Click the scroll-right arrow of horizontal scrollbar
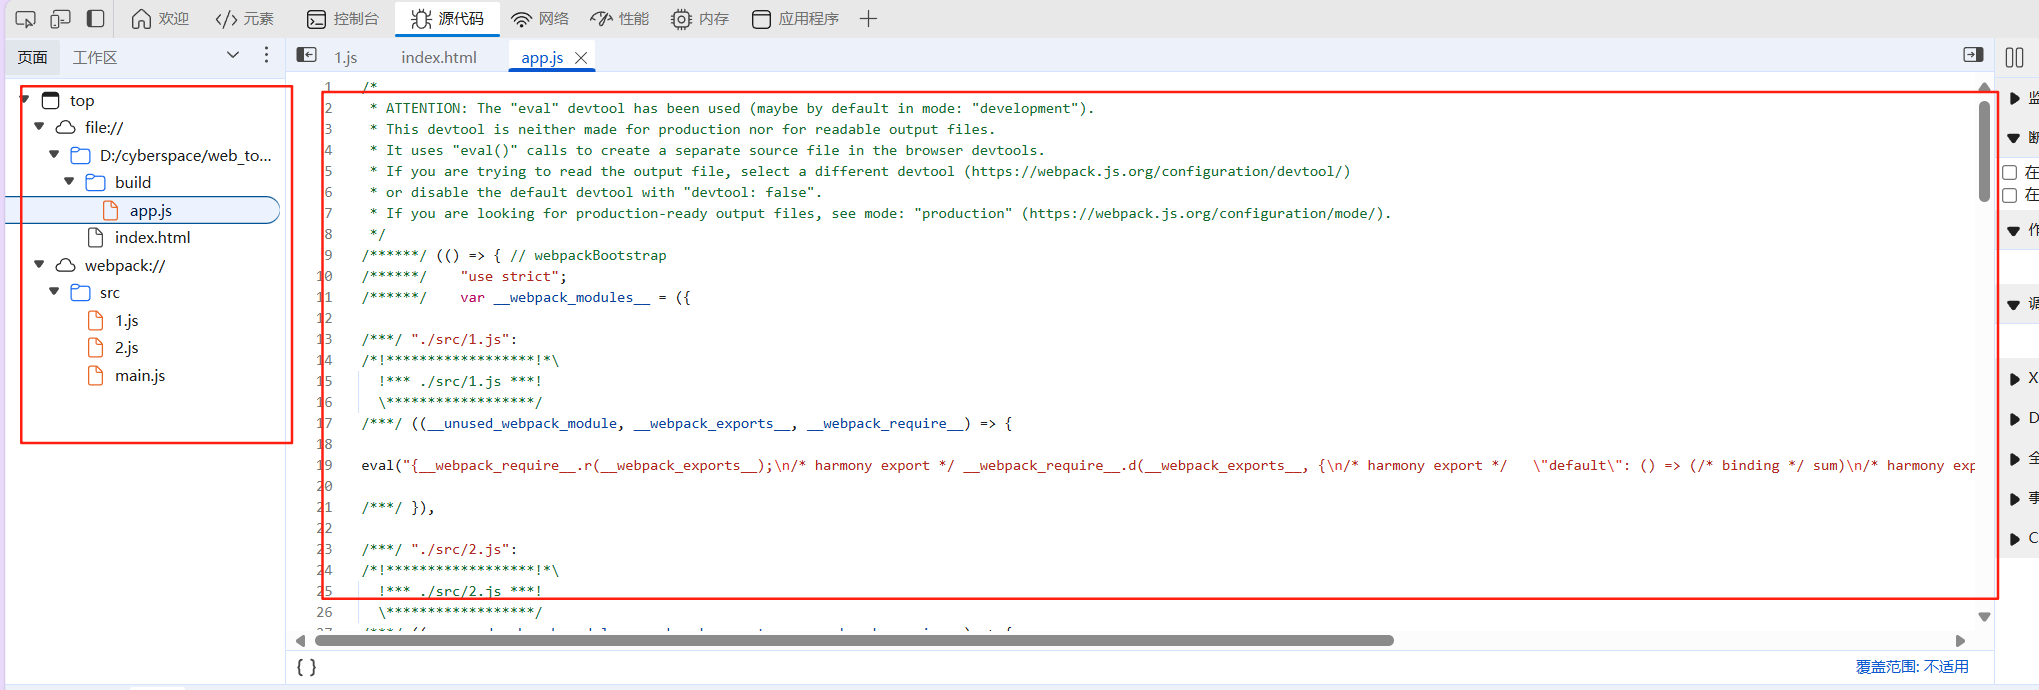The width and height of the screenshot is (2039, 690). pos(1960,640)
